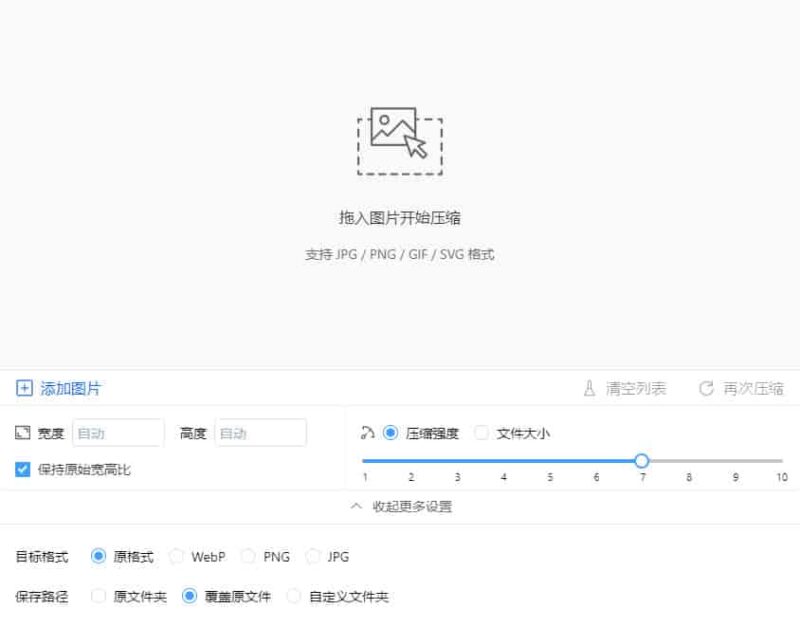Click the add image plus icon
The height and width of the screenshot is (627, 800).
pos(24,389)
